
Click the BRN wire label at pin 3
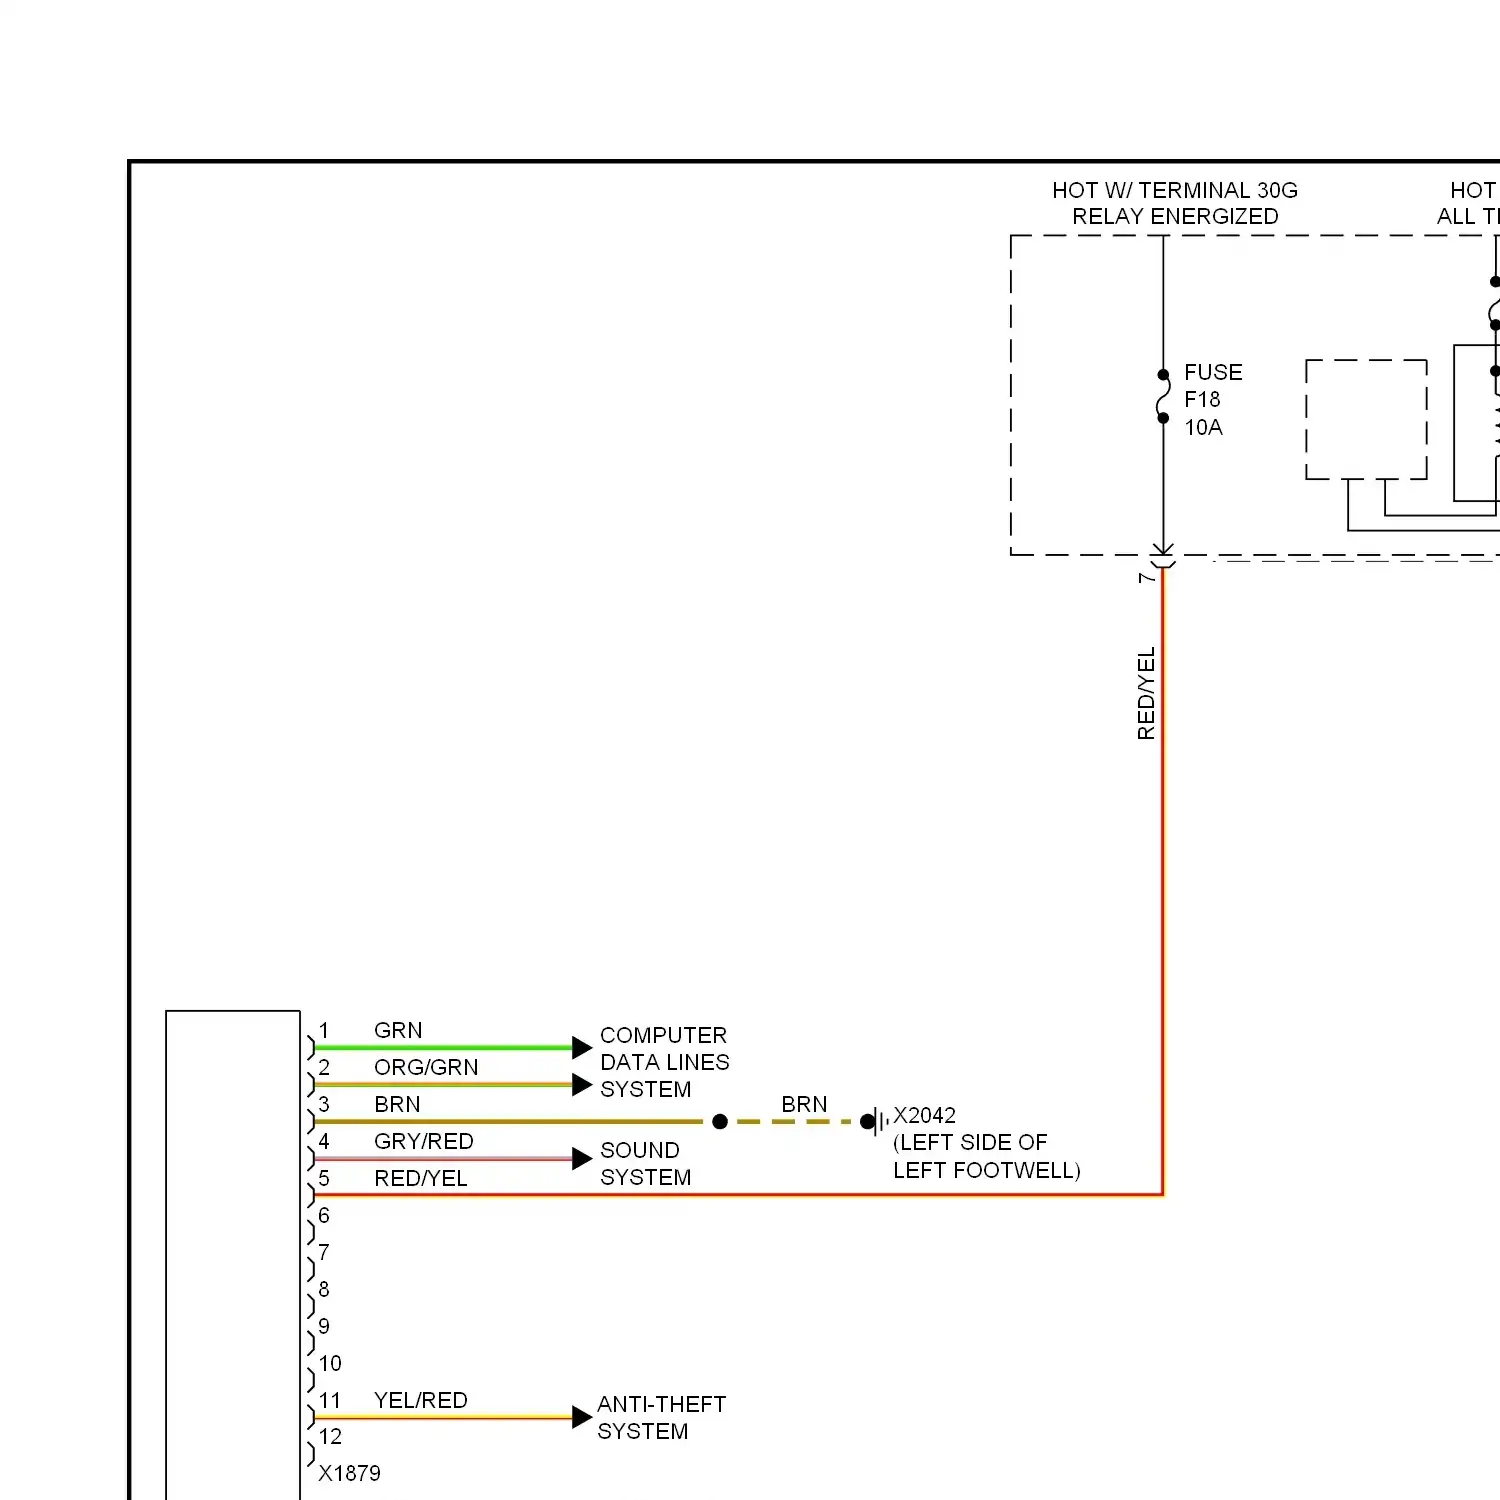click(397, 1104)
